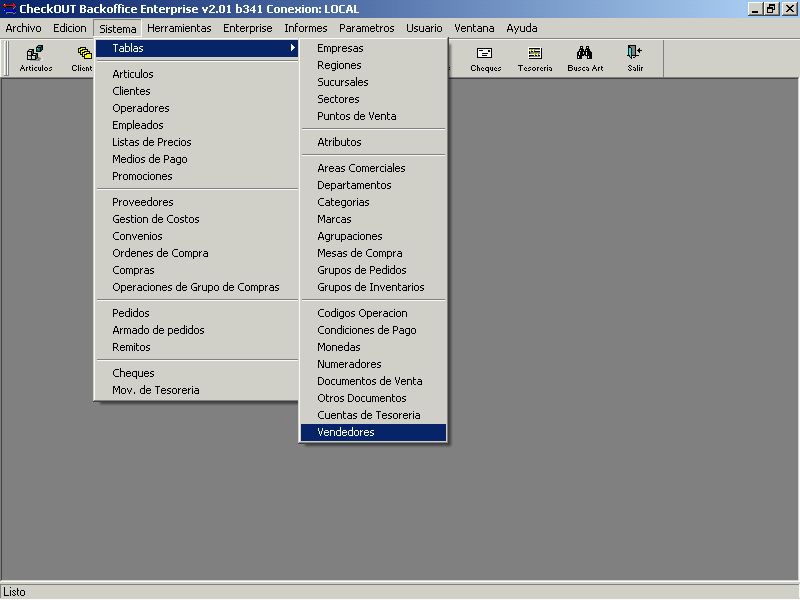Open the Archivo menu
The image size is (800, 600).
pyautogui.click(x=23, y=28)
